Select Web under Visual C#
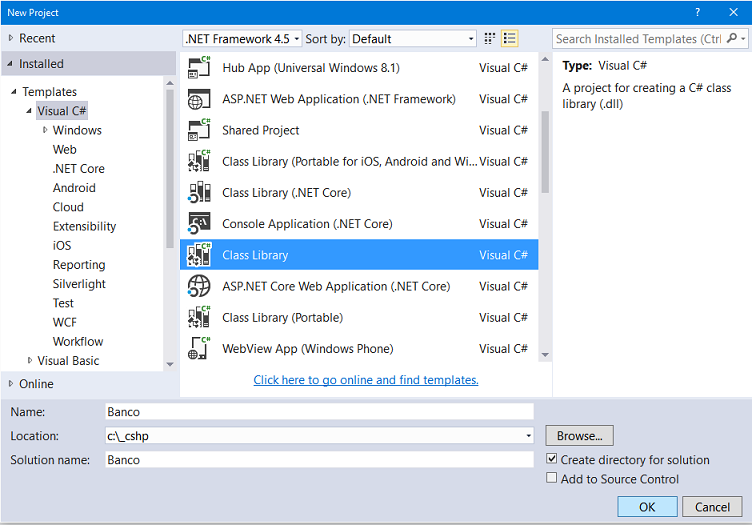The height and width of the screenshot is (525, 752). (65, 150)
